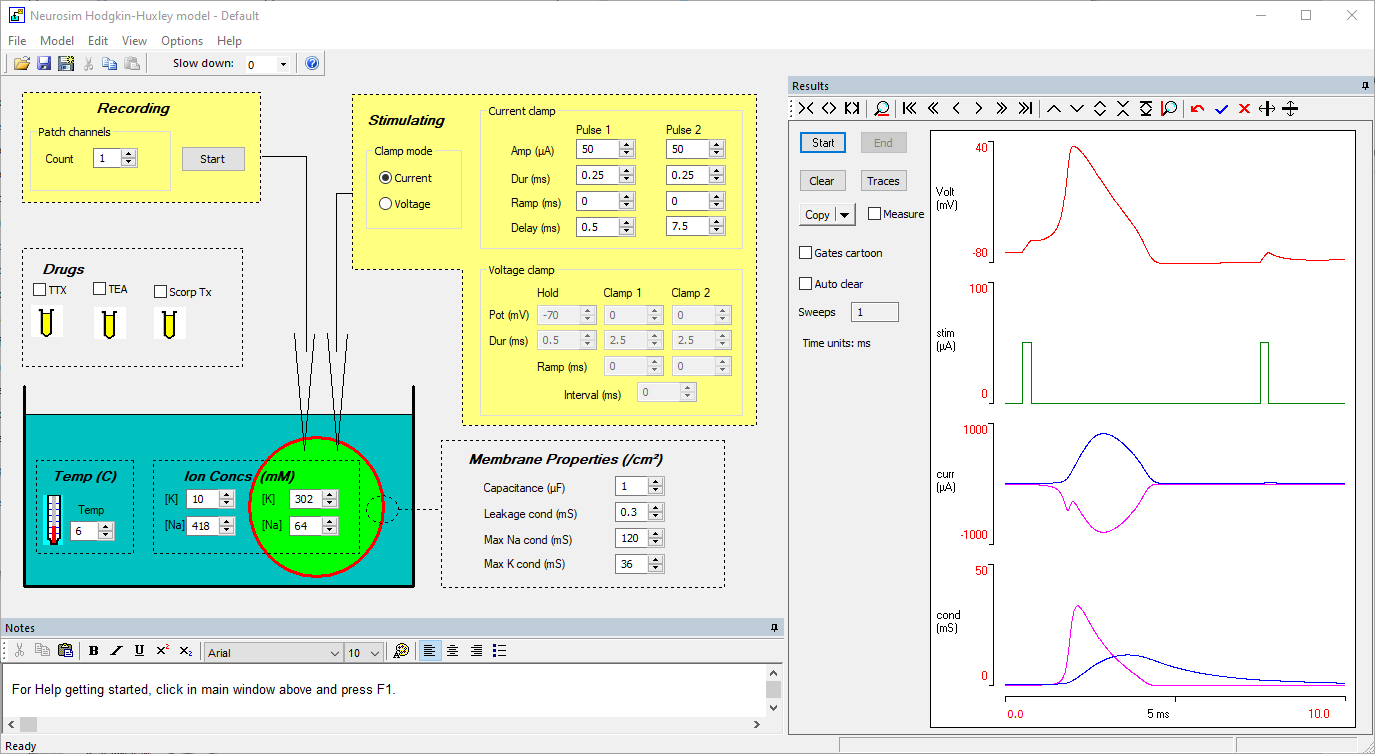Click the Max Na cond input field
Screen dimensions: 1375x754
631,538
